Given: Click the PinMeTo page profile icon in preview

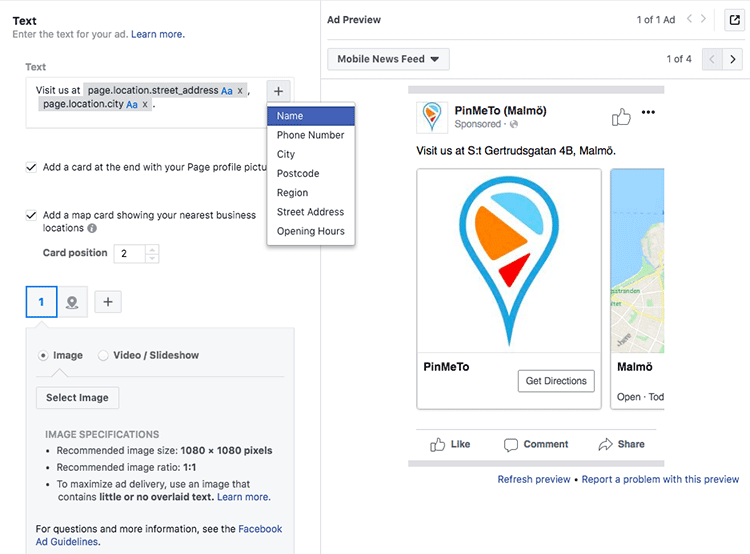Looking at the screenshot, I should (x=432, y=117).
